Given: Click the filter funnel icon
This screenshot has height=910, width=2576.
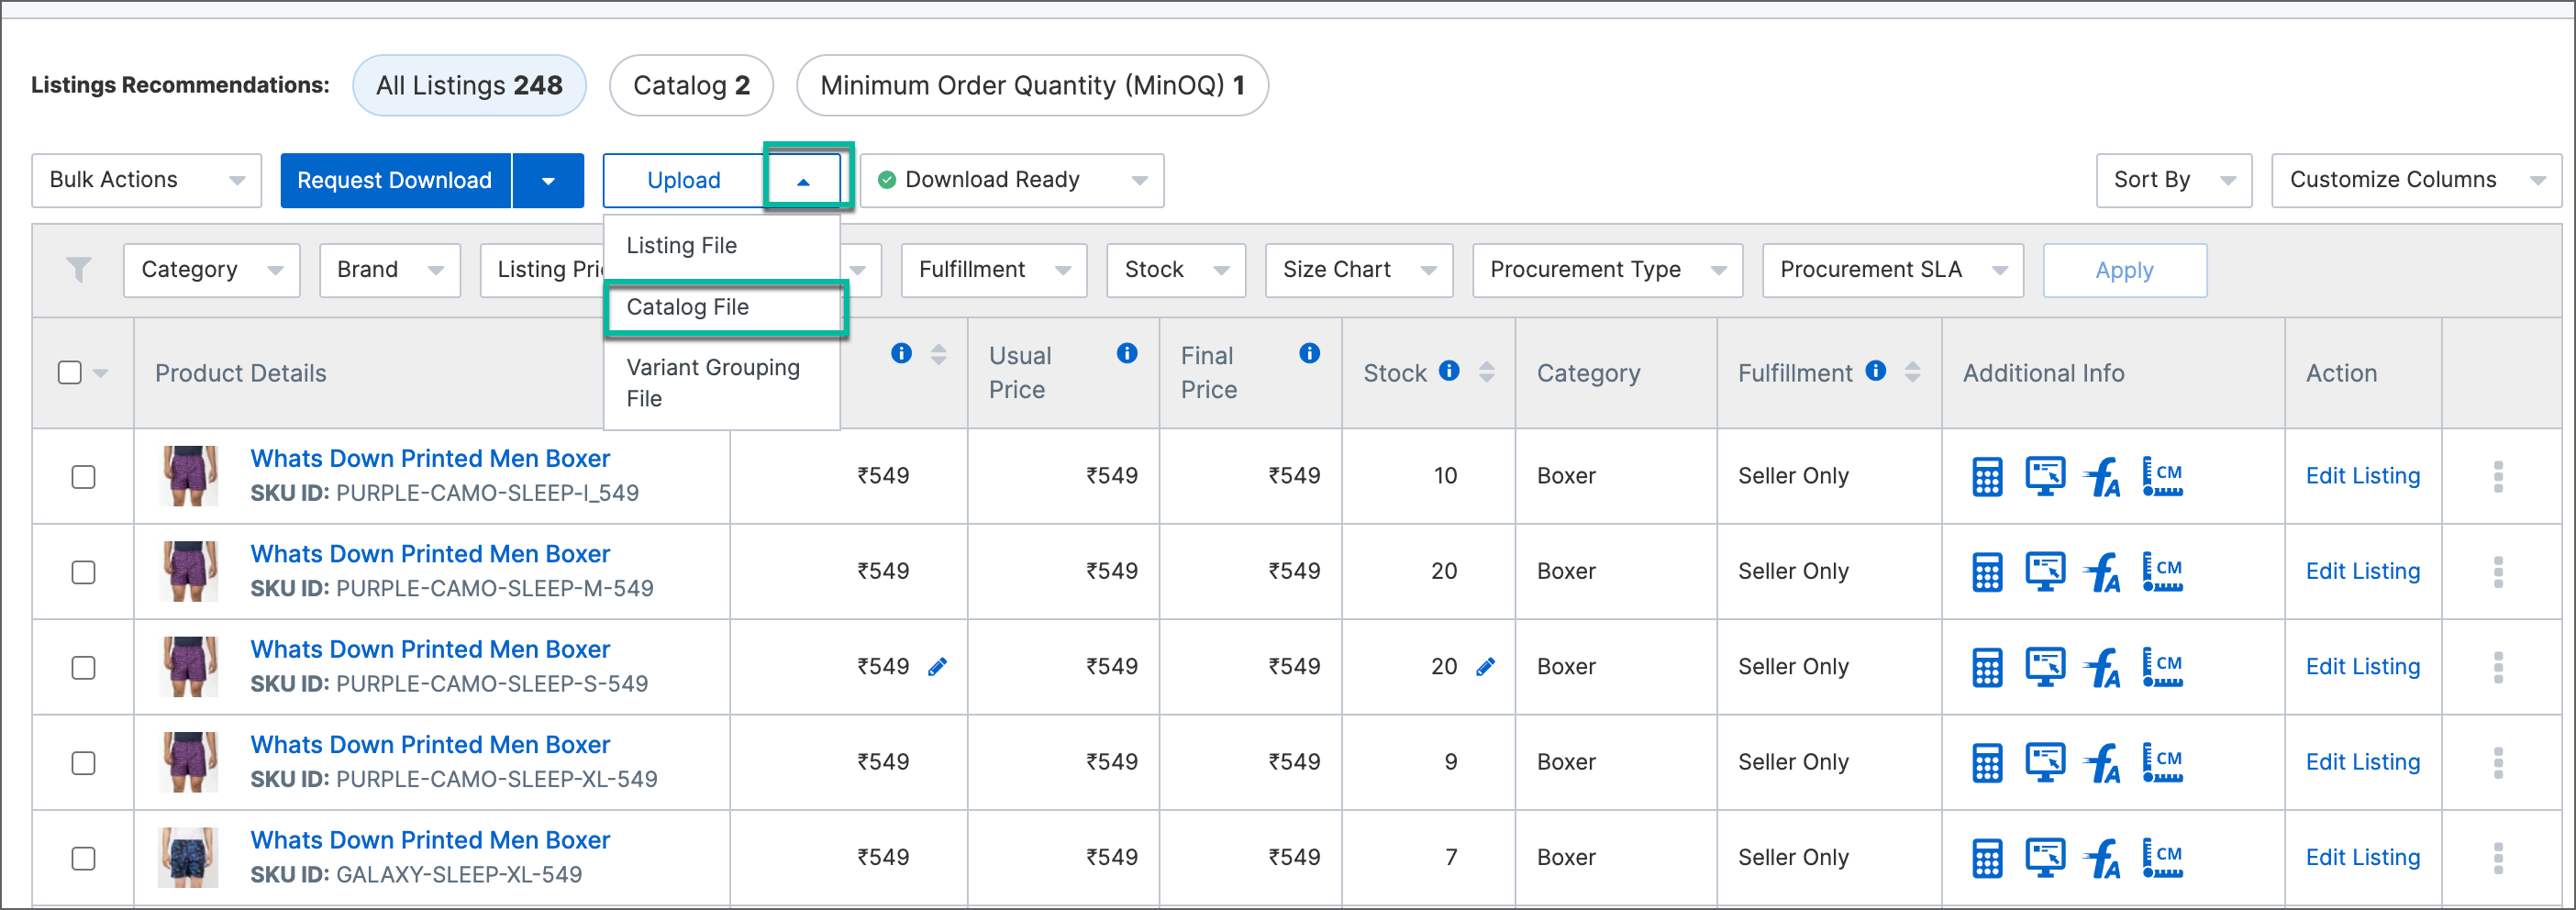Looking at the screenshot, I should click(79, 270).
